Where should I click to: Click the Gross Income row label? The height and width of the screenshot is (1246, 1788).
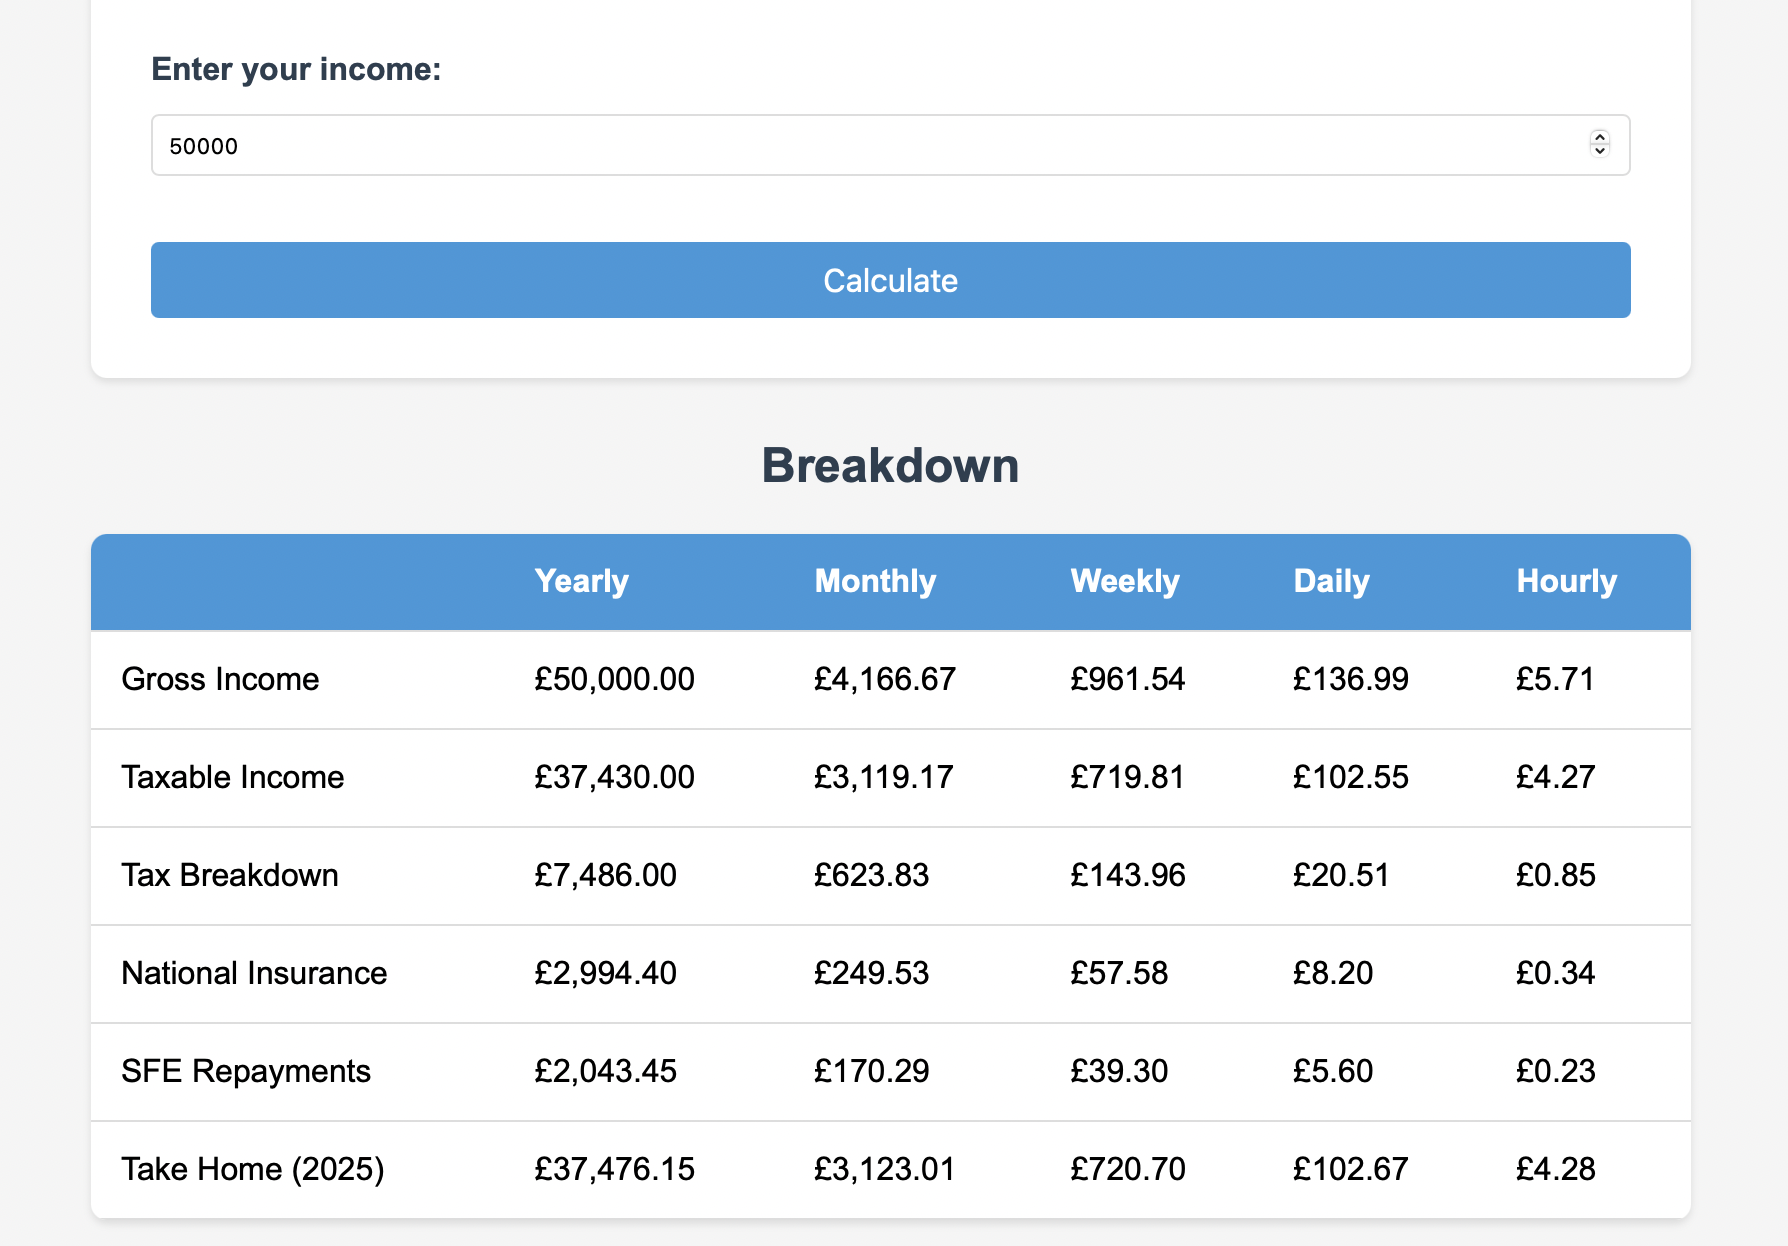tap(220, 679)
